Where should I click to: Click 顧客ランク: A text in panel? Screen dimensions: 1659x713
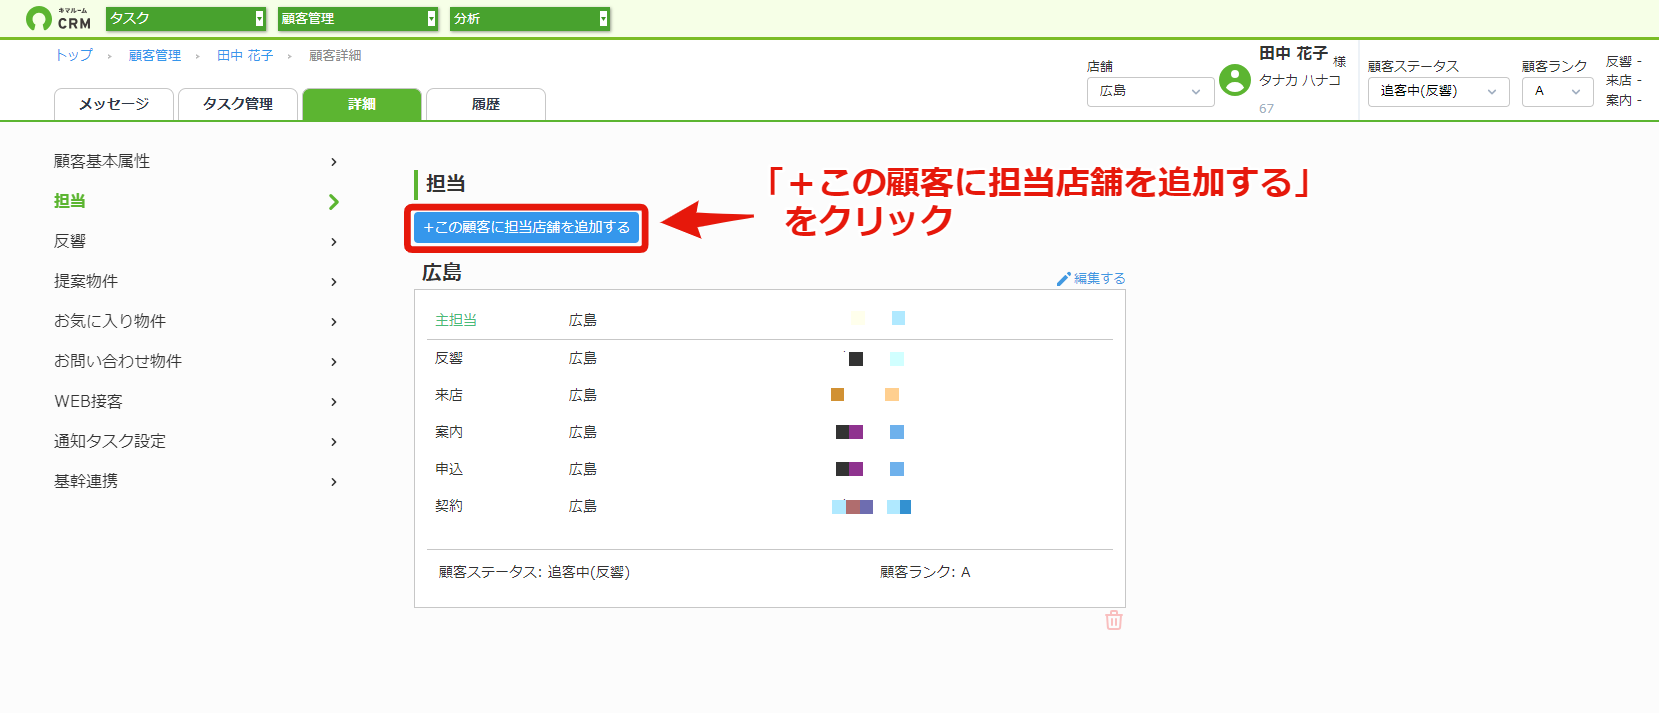[x=925, y=572]
